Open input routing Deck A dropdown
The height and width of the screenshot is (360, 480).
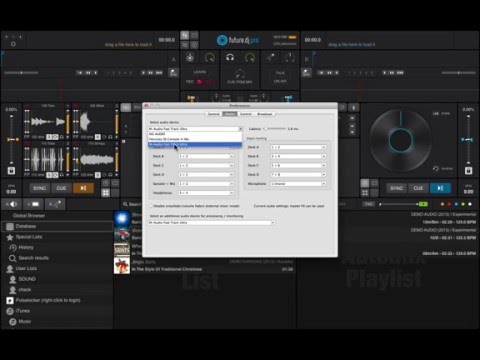click(298, 147)
